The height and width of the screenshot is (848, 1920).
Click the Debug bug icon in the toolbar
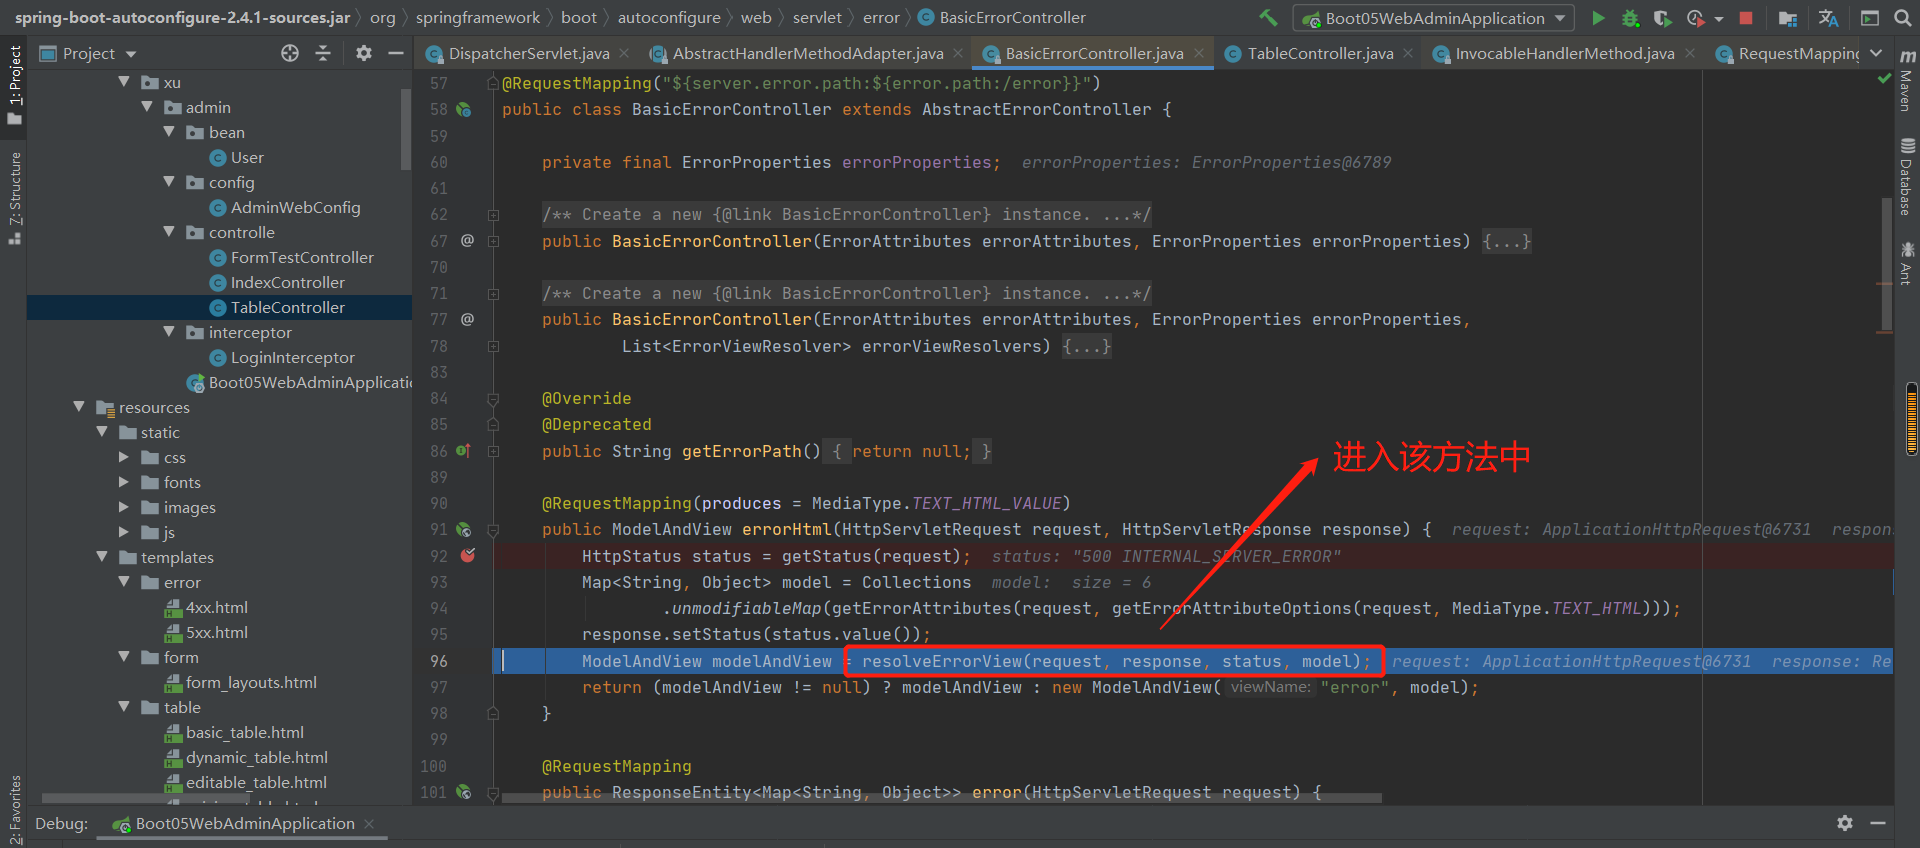[x=1630, y=18]
